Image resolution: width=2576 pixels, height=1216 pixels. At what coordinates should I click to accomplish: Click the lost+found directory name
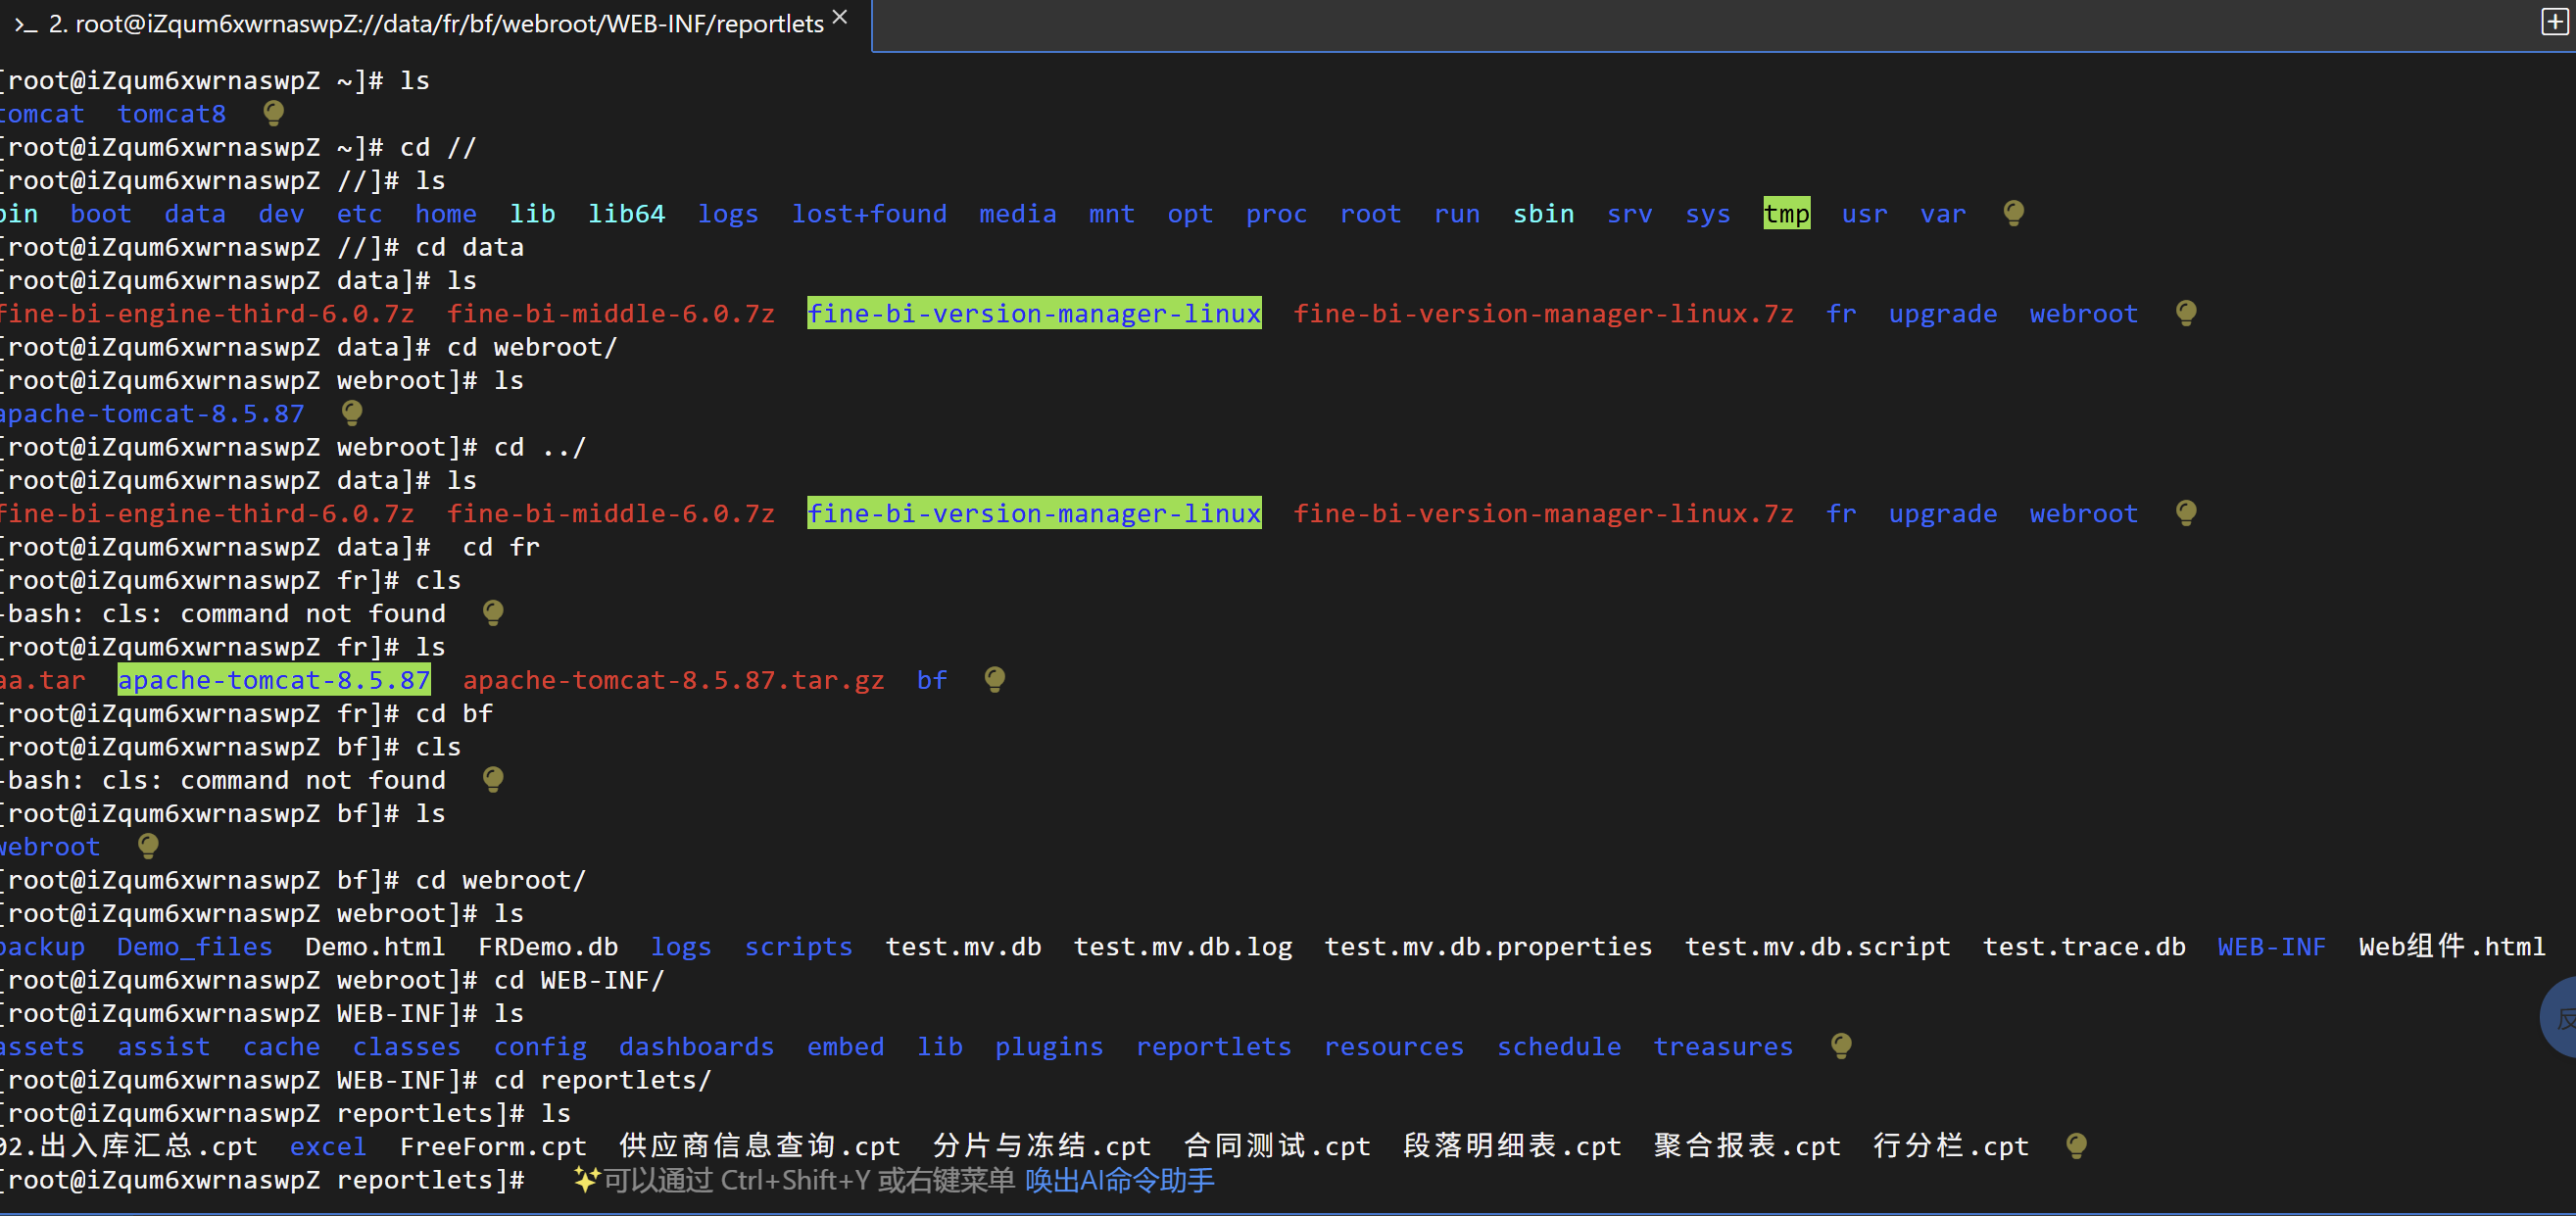[x=869, y=214]
